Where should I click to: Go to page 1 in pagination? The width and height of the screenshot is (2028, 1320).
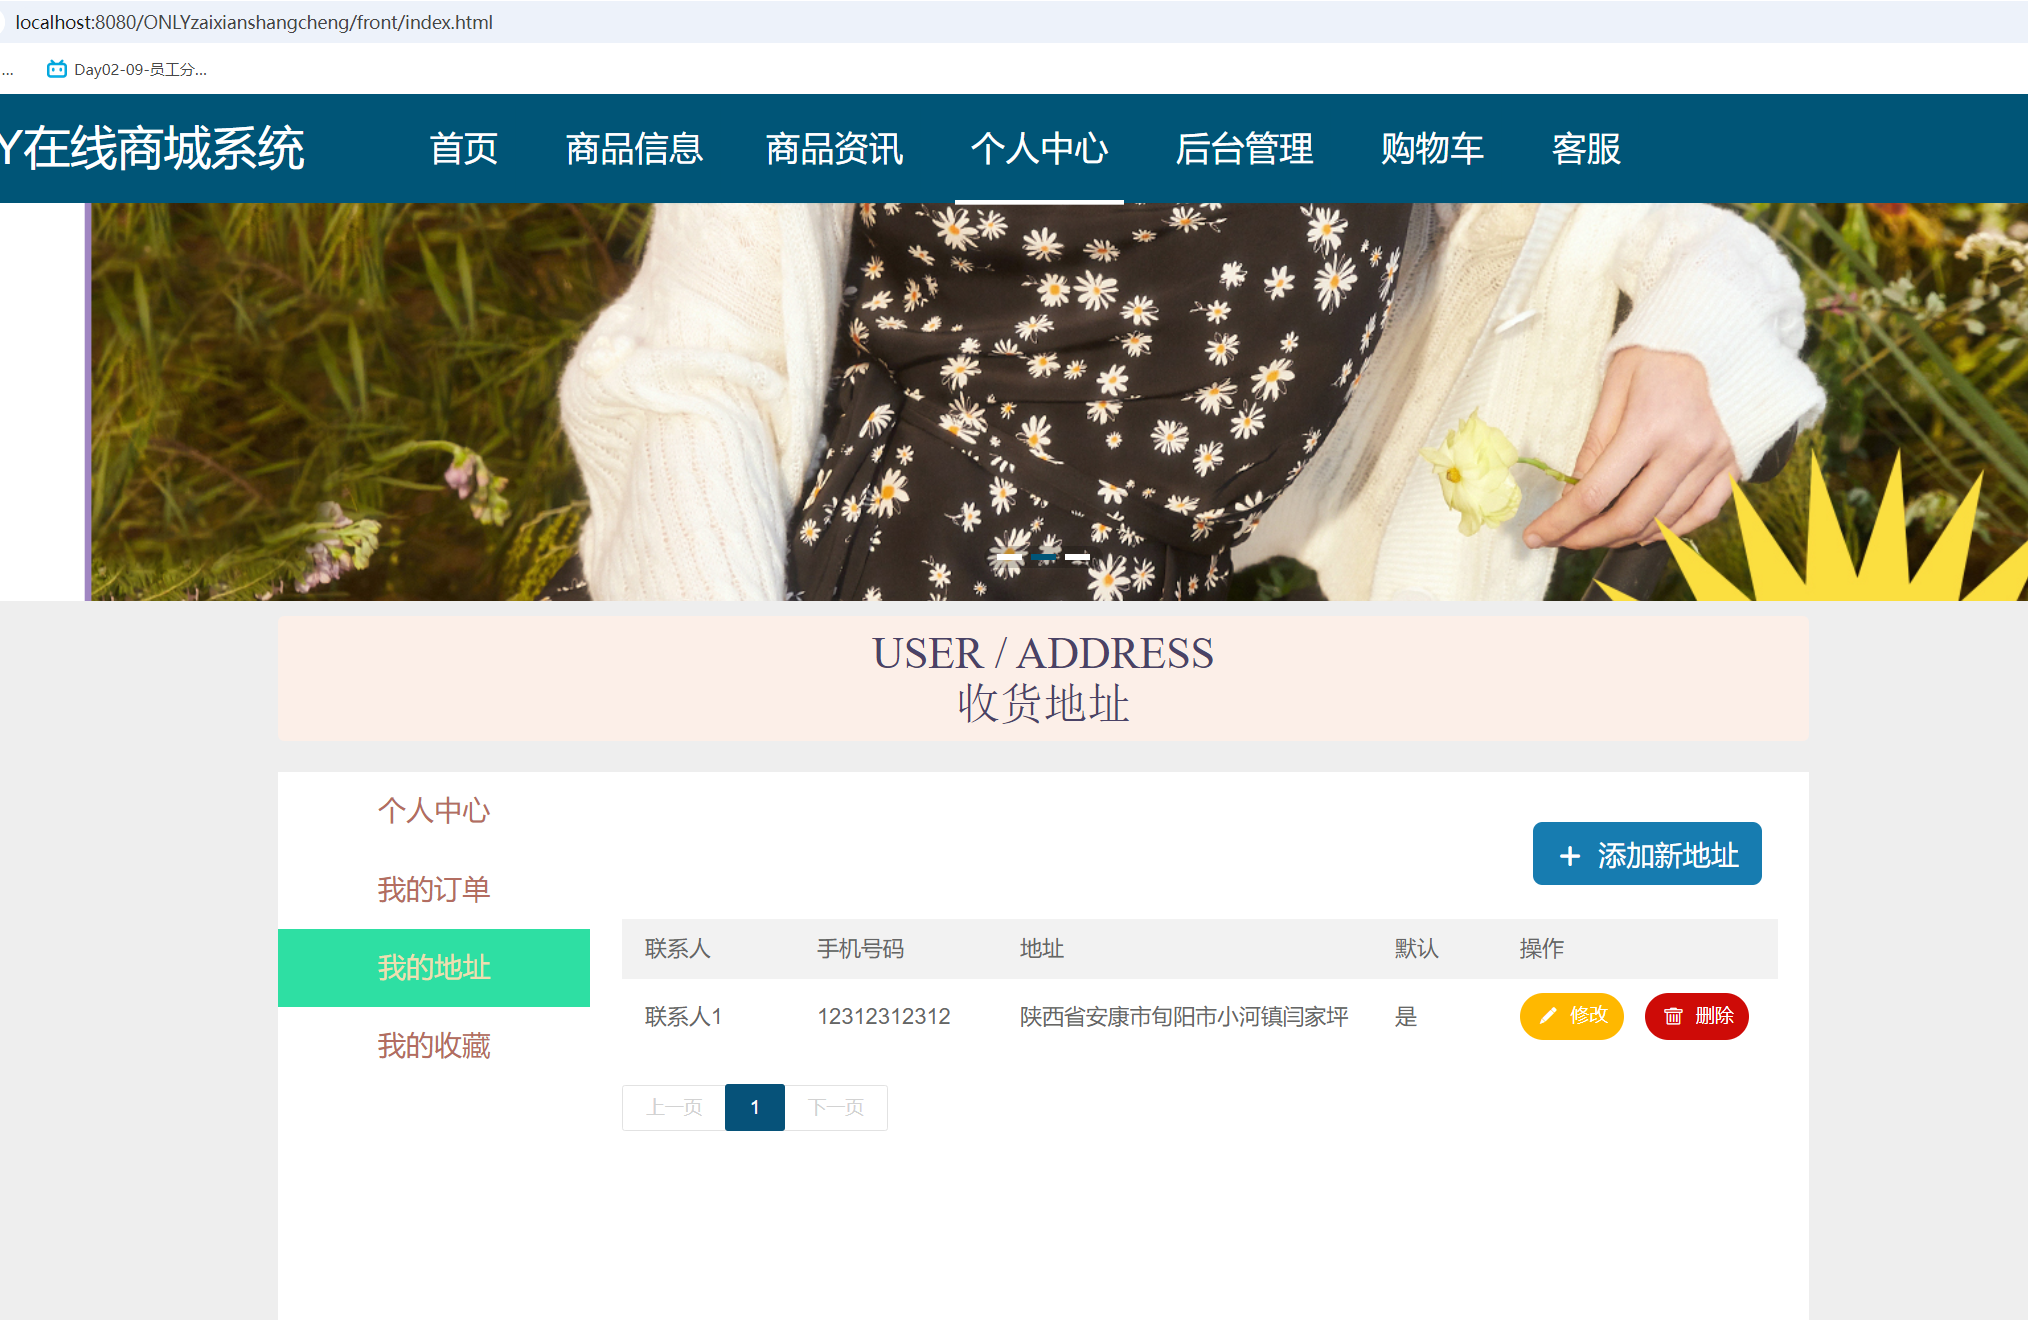755,1107
